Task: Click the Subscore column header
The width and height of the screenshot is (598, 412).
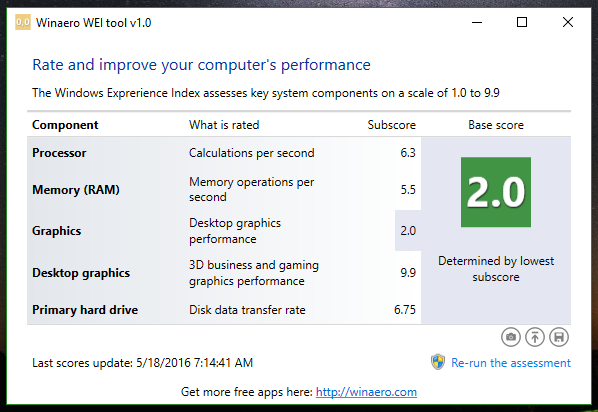Action: [391, 125]
